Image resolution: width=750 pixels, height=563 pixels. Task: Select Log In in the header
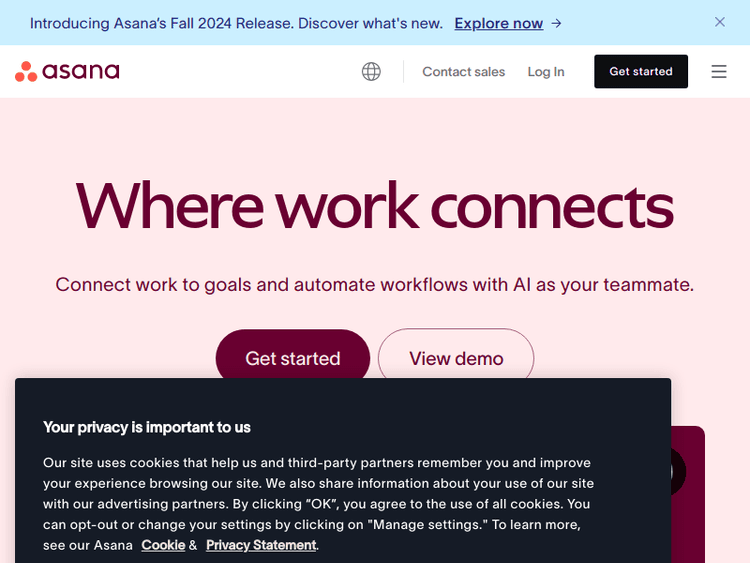point(546,72)
